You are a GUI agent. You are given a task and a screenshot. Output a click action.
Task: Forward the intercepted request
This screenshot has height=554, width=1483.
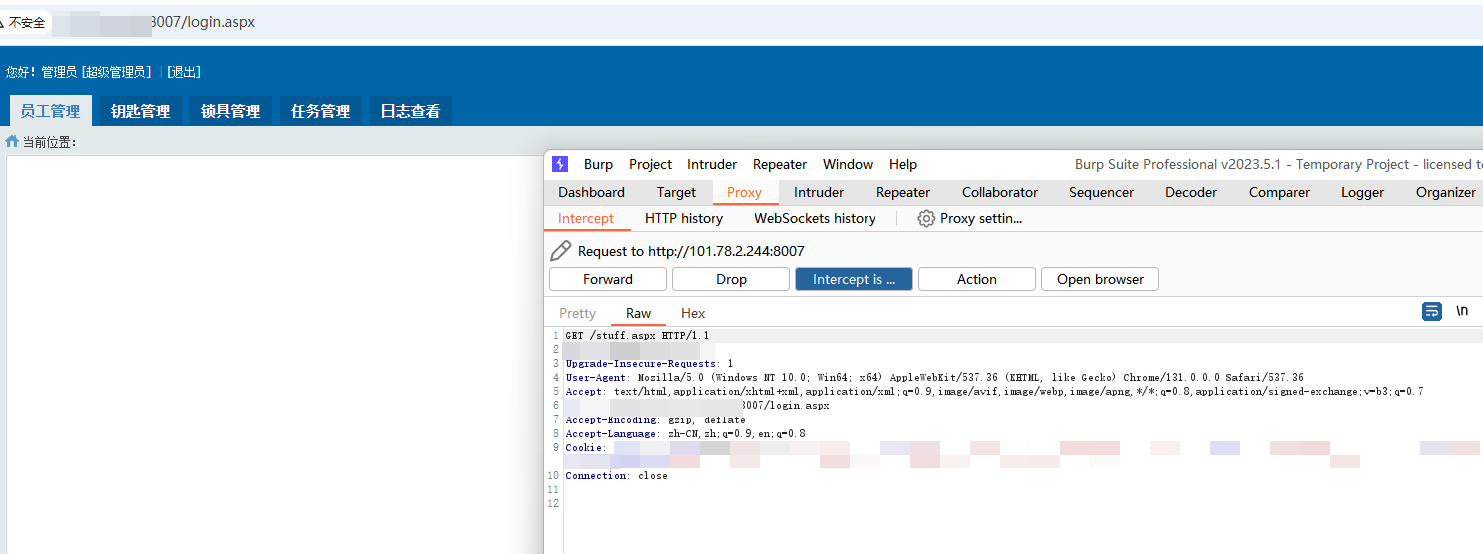coord(608,279)
